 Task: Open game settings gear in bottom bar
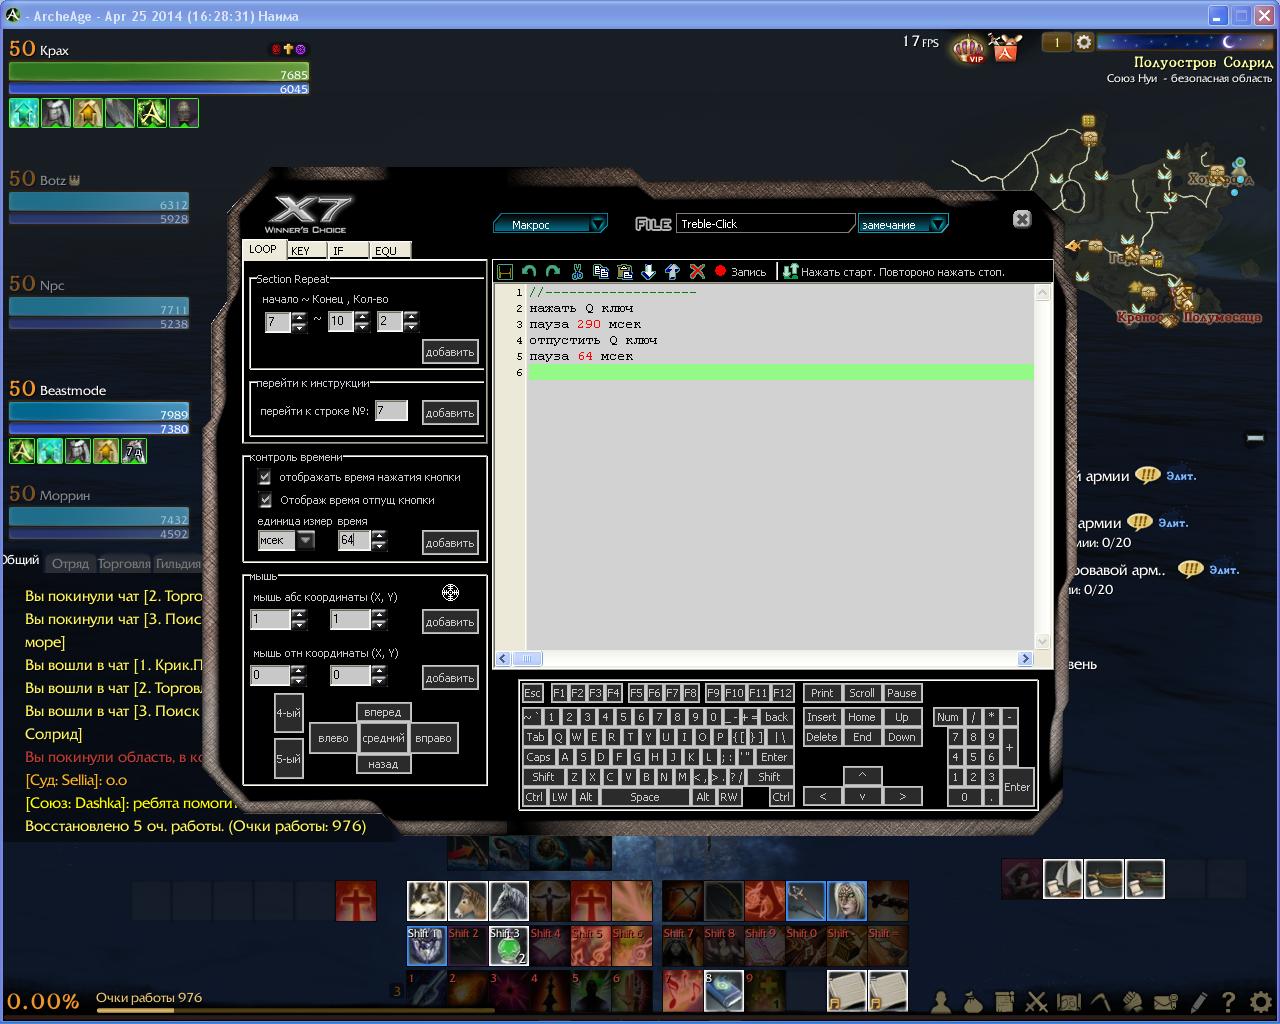1261,1000
